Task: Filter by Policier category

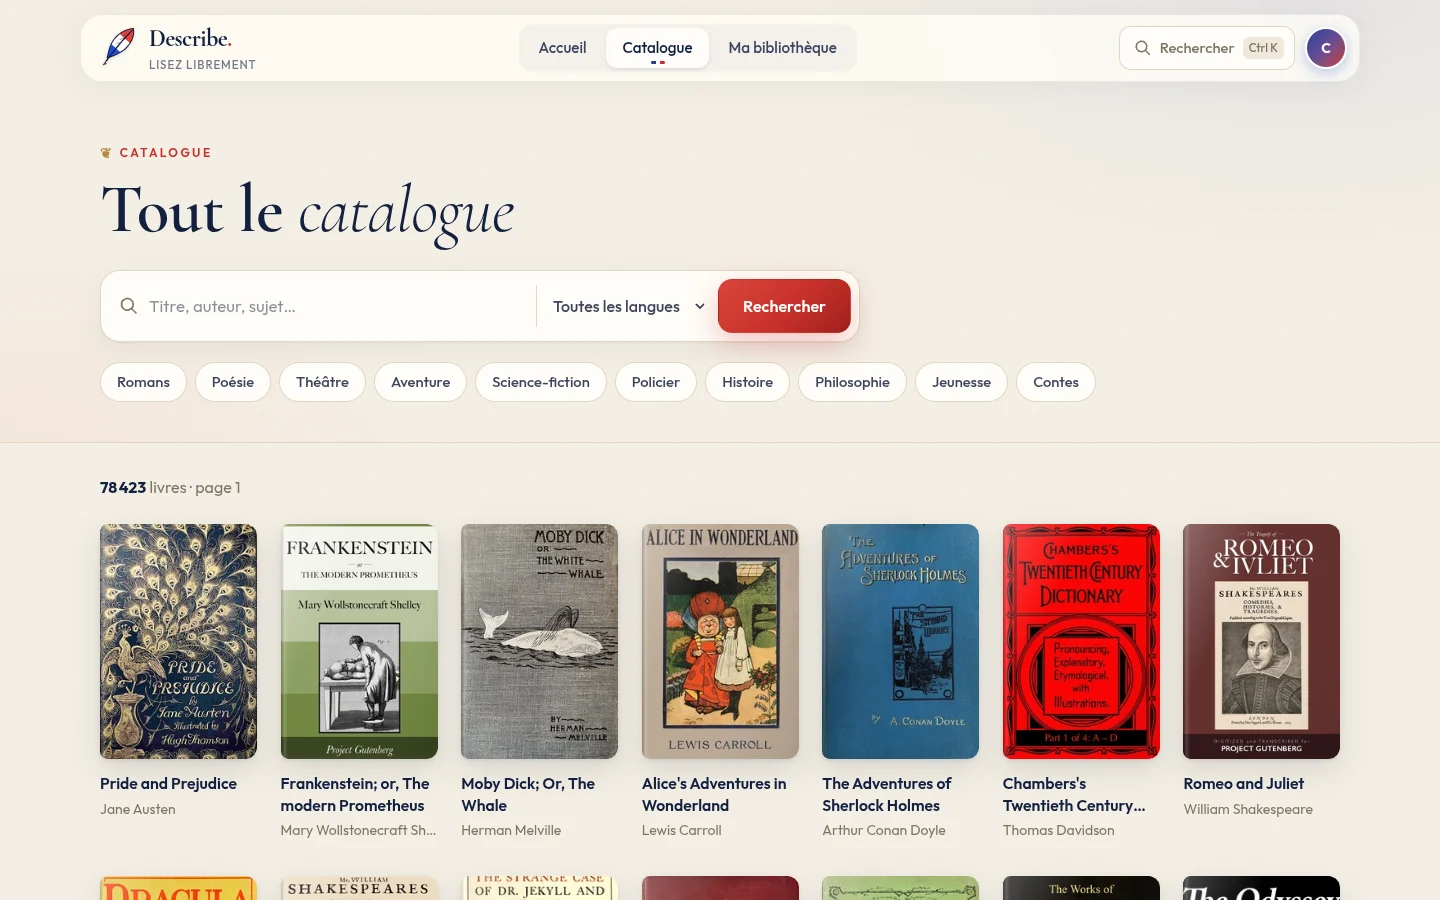Action: click(656, 382)
